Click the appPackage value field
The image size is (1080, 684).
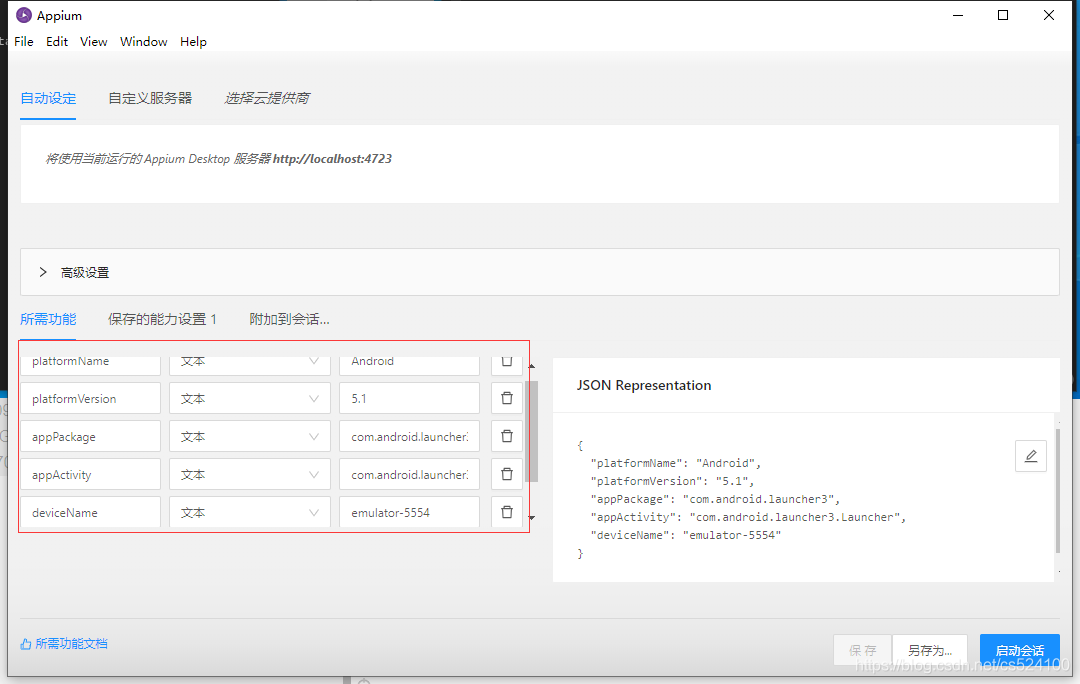click(x=409, y=436)
